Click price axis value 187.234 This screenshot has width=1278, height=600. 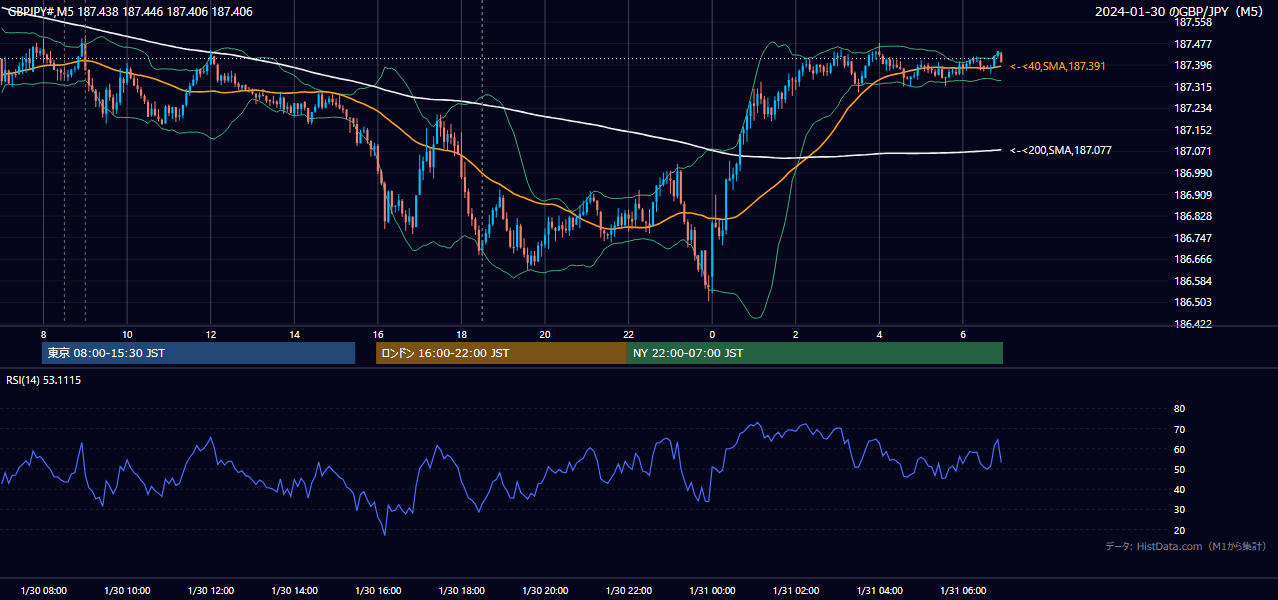pos(1193,108)
